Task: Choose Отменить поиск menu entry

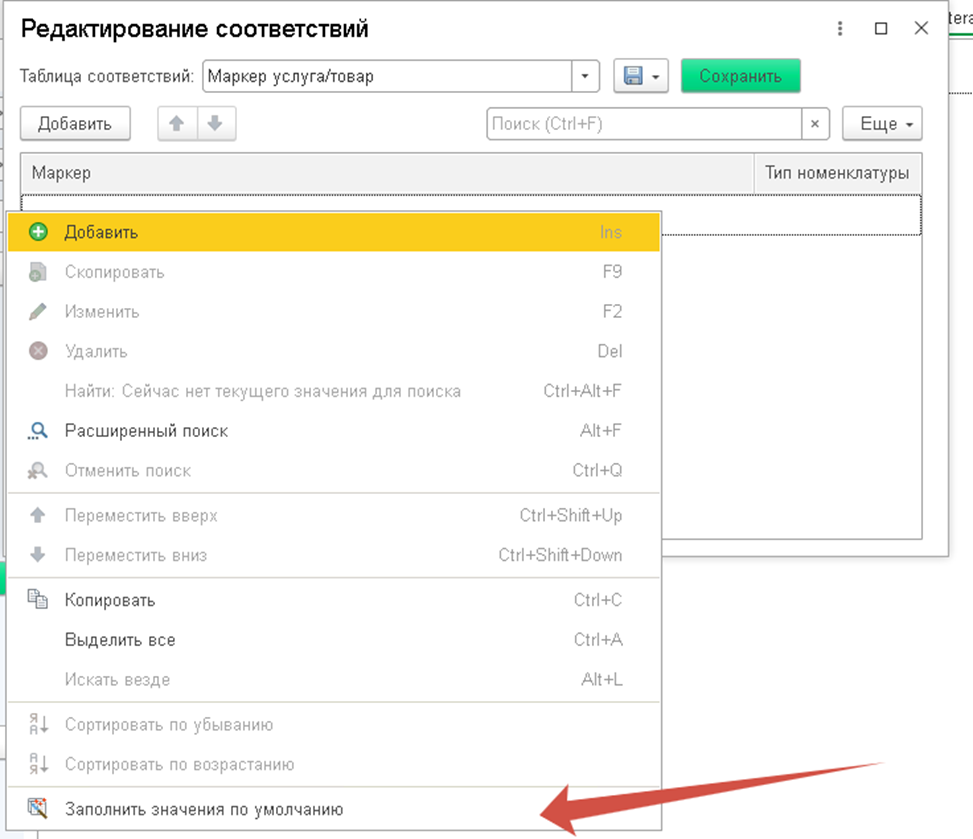Action: [x=334, y=470]
